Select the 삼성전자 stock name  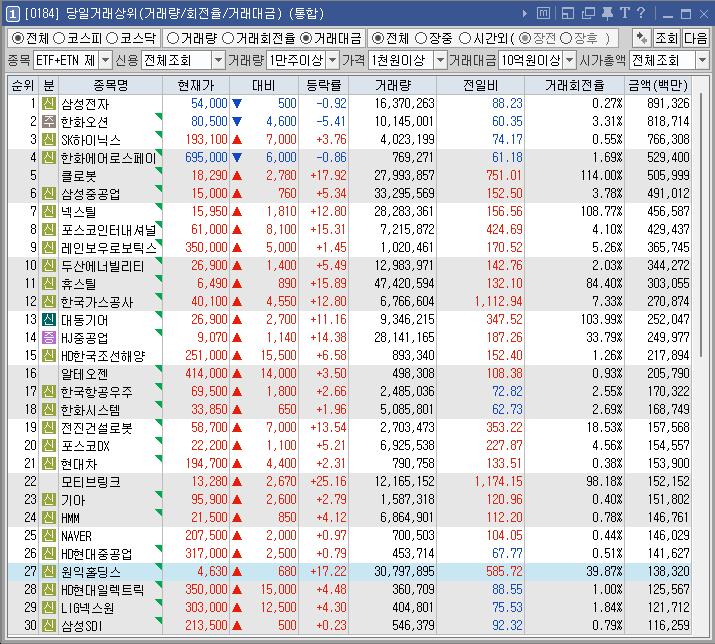tap(85, 104)
